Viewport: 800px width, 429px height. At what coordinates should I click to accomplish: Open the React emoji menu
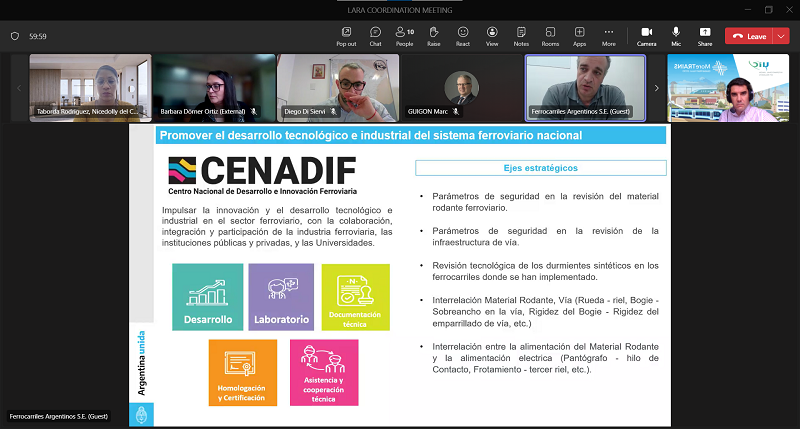[463, 36]
